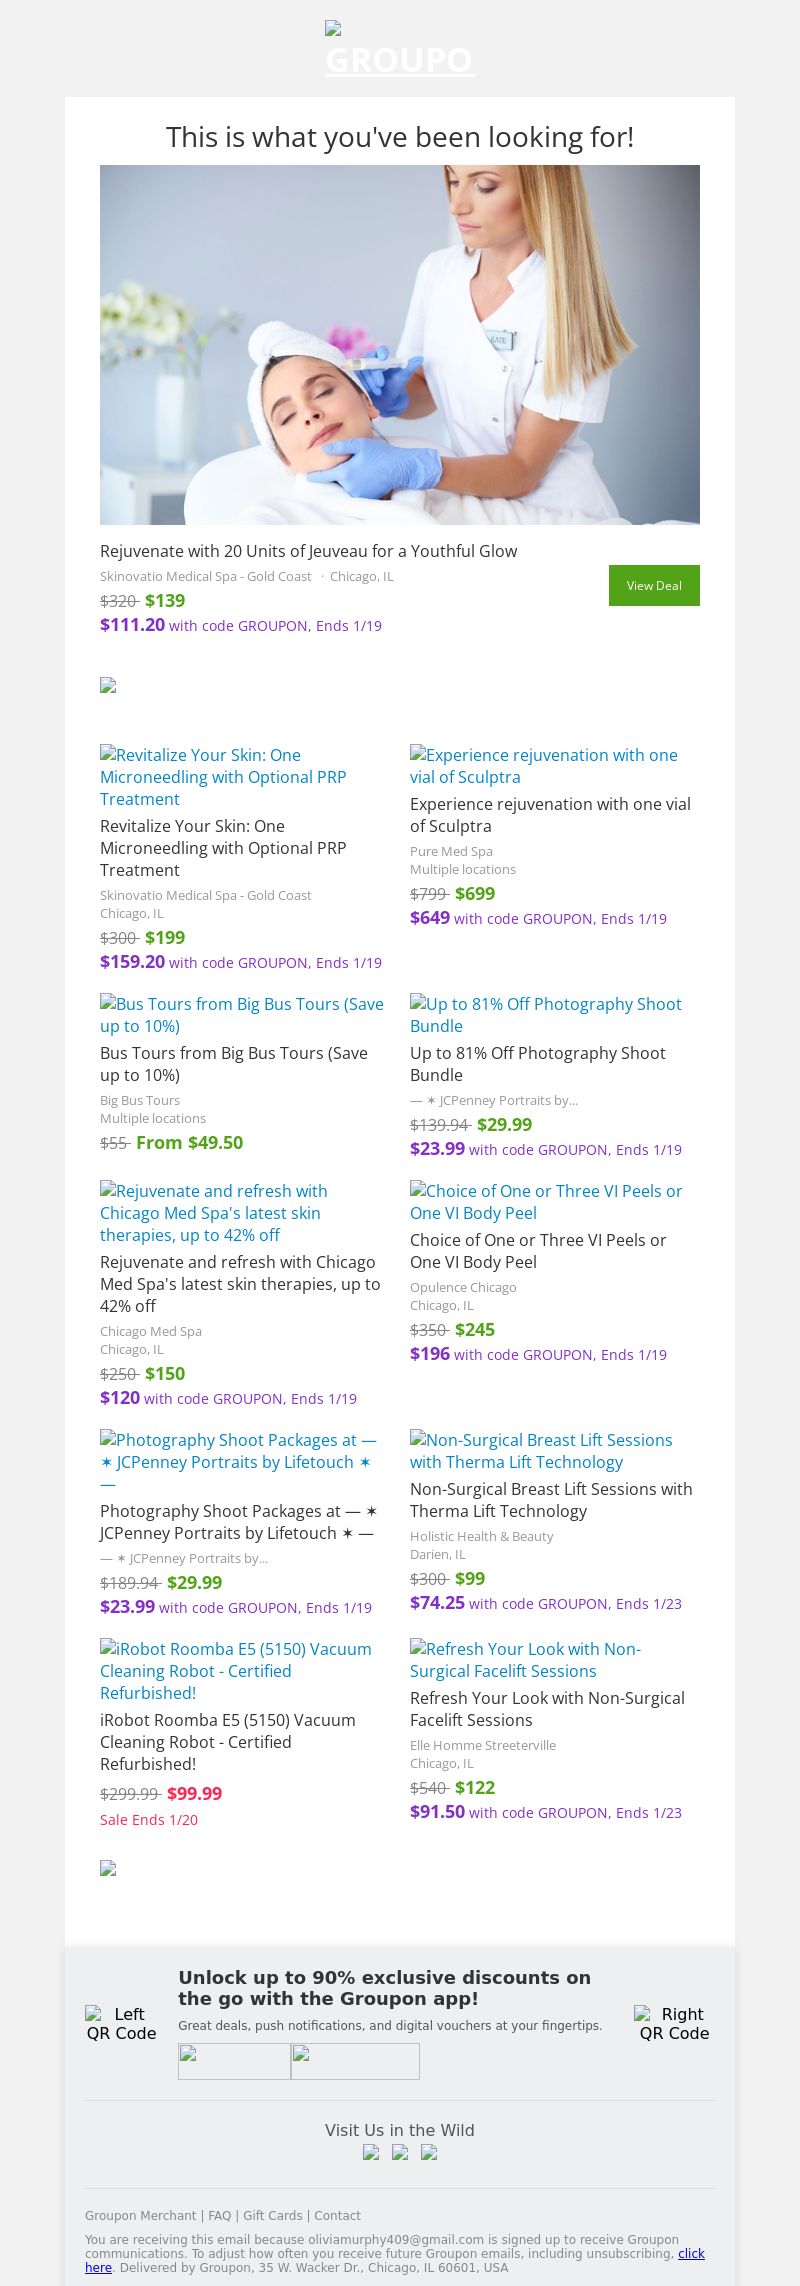Open the Left QR Code image
The width and height of the screenshot is (800, 2286).
121,2023
